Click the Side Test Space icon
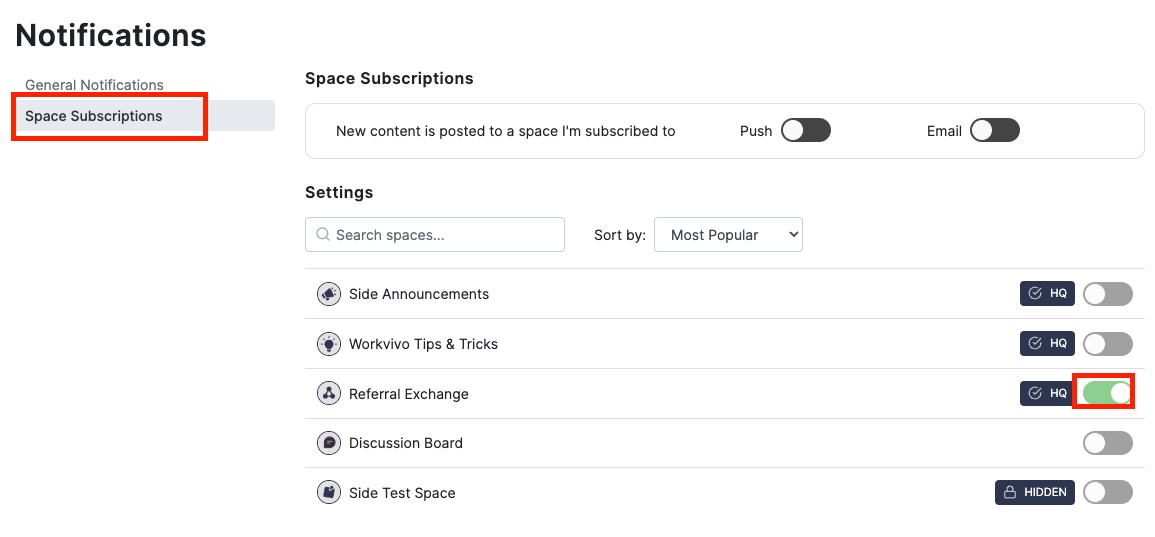Image resolution: width=1155 pixels, height=537 pixels. coord(329,492)
